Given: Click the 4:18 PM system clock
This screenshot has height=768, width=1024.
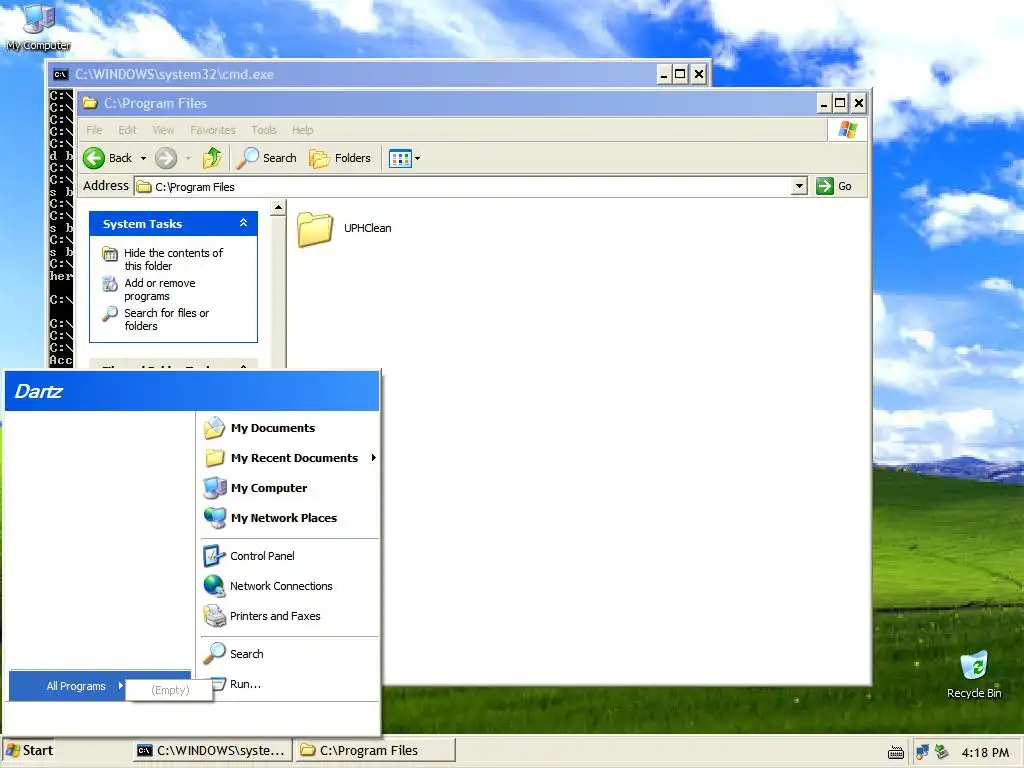Looking at the screenshot, I should pos(985,753).
